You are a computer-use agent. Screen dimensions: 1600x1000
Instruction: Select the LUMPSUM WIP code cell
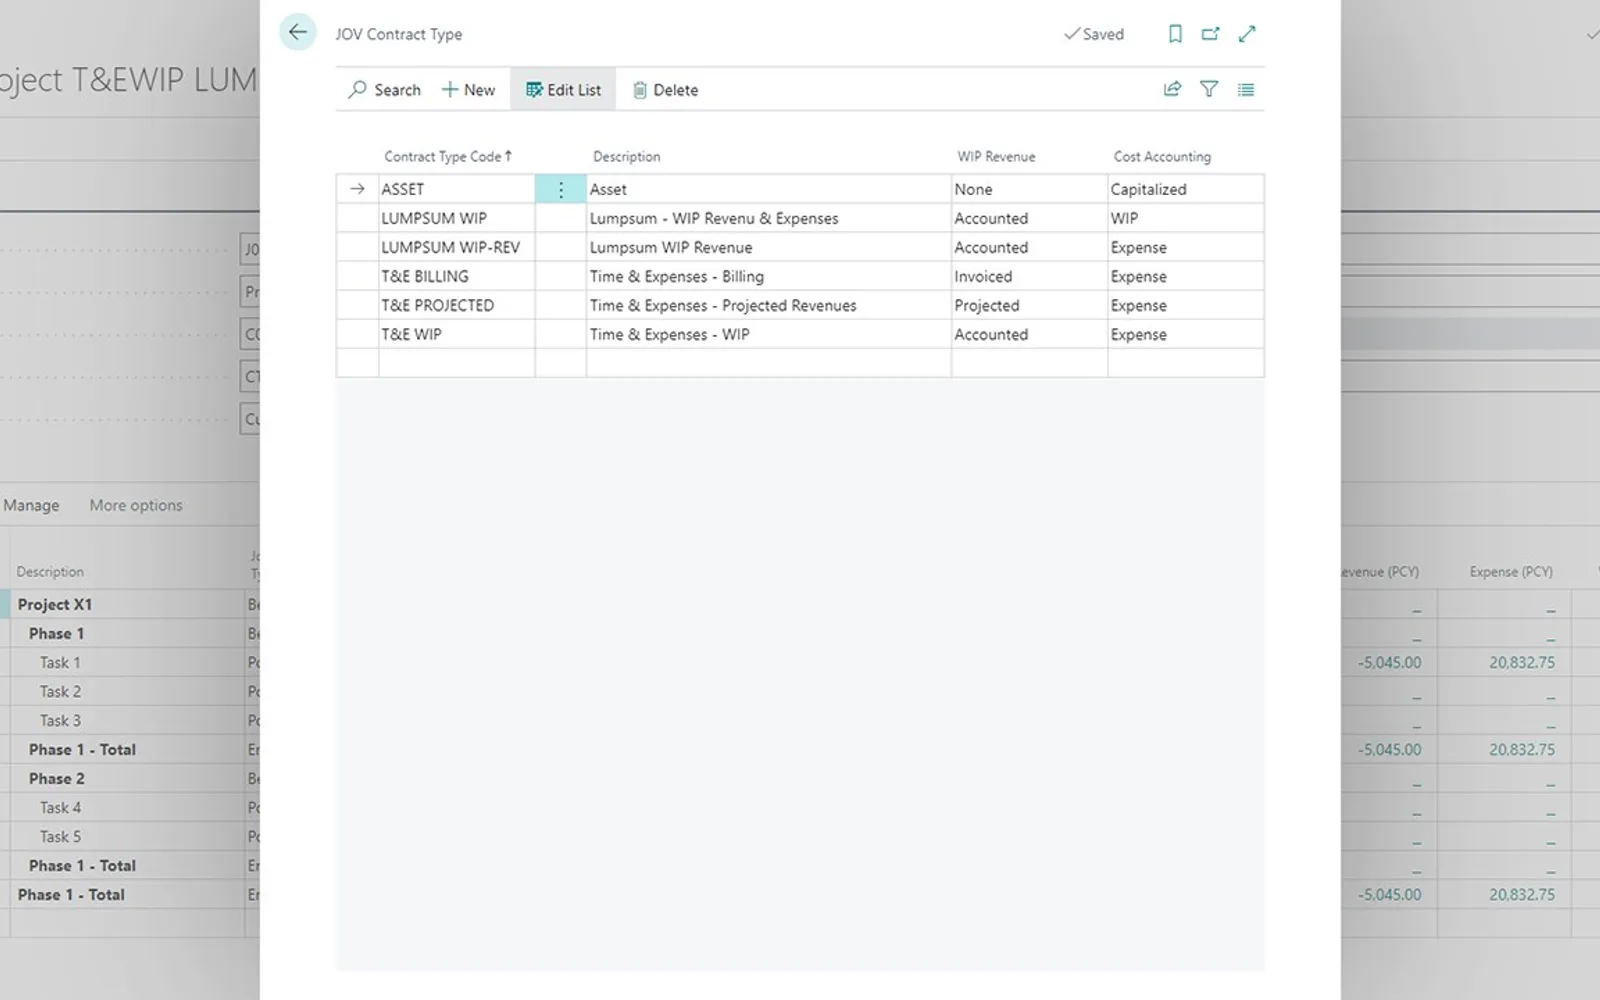(x=456, y=218)
